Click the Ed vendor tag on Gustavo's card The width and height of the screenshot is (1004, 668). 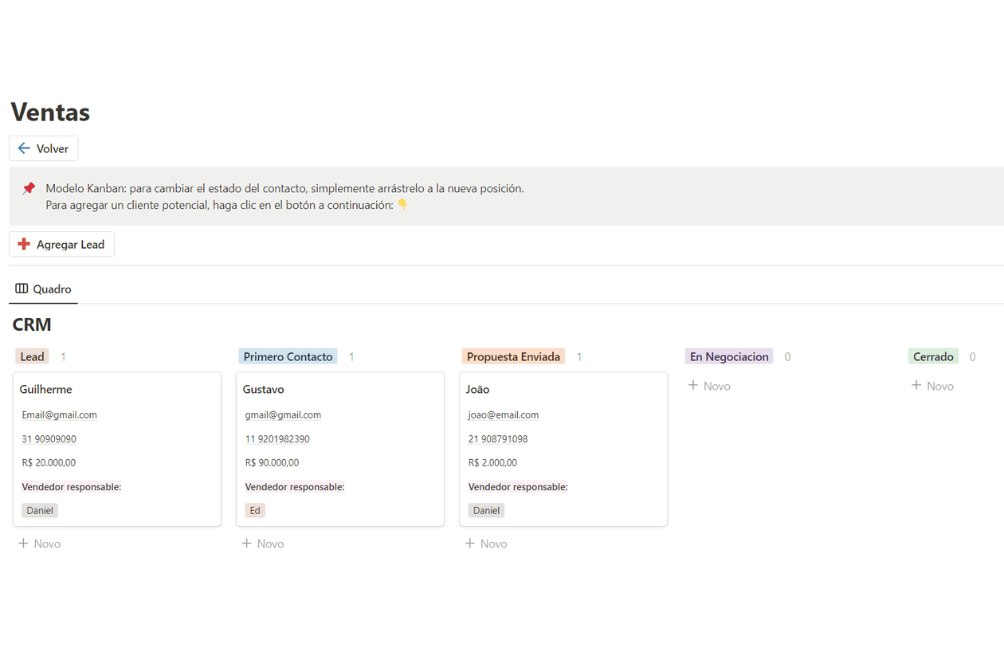255,510
